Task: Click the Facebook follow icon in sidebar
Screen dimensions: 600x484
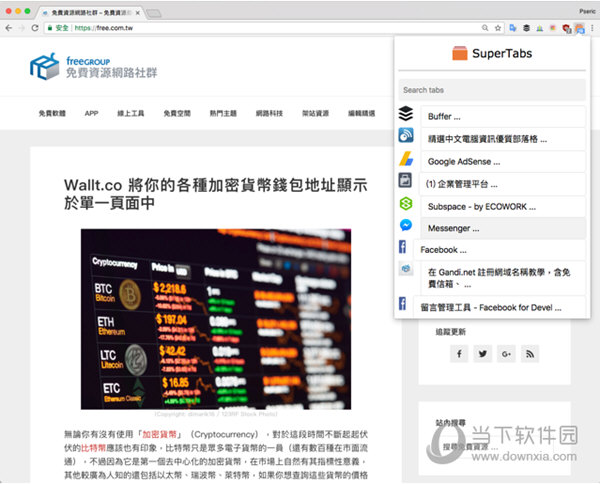Action: pos(459,354)
